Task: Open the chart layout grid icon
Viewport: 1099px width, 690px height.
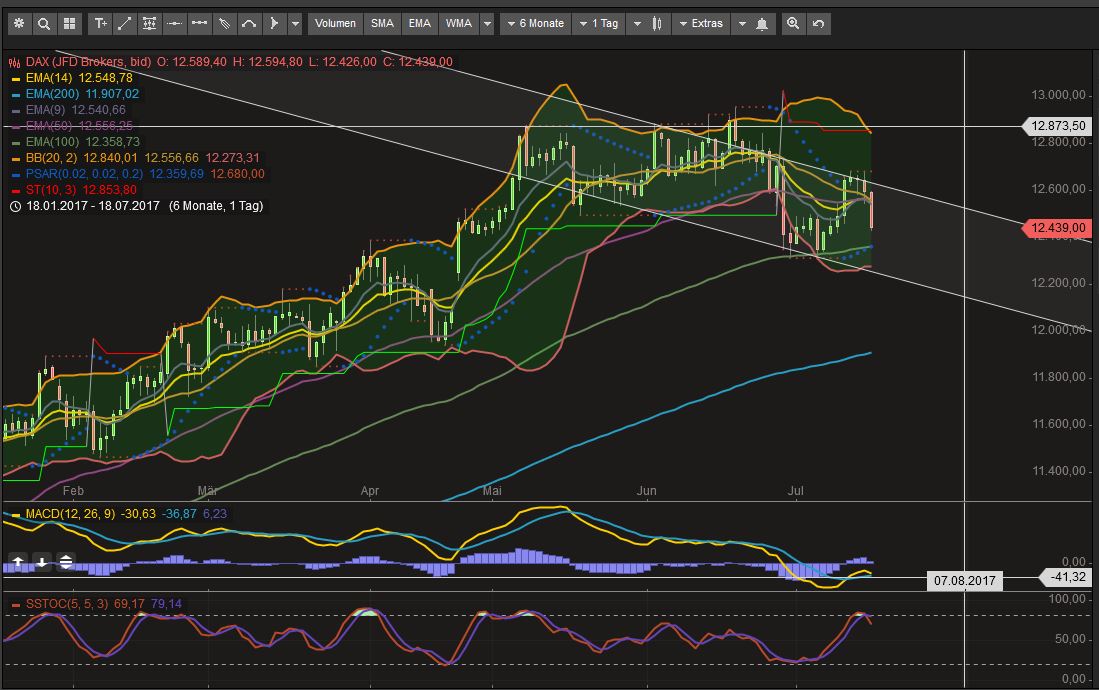Action: [x=69, y=23]
